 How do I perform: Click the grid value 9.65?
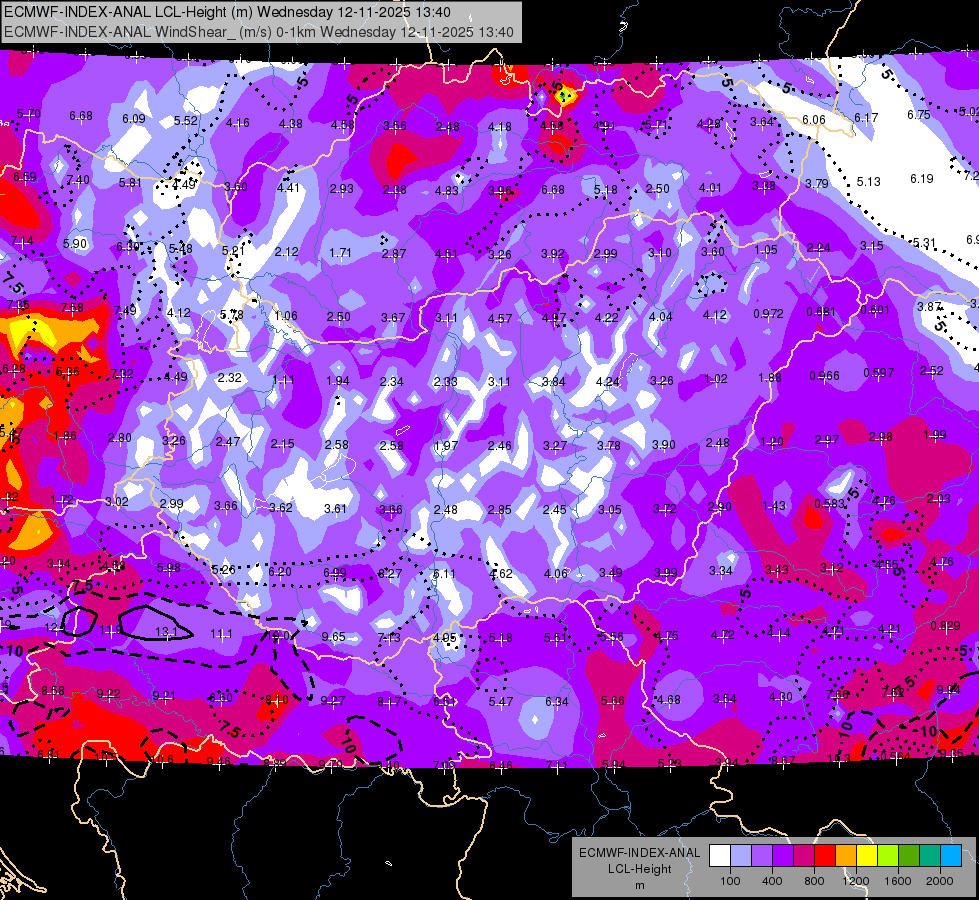pyautogui.click(x=333, y=636)
